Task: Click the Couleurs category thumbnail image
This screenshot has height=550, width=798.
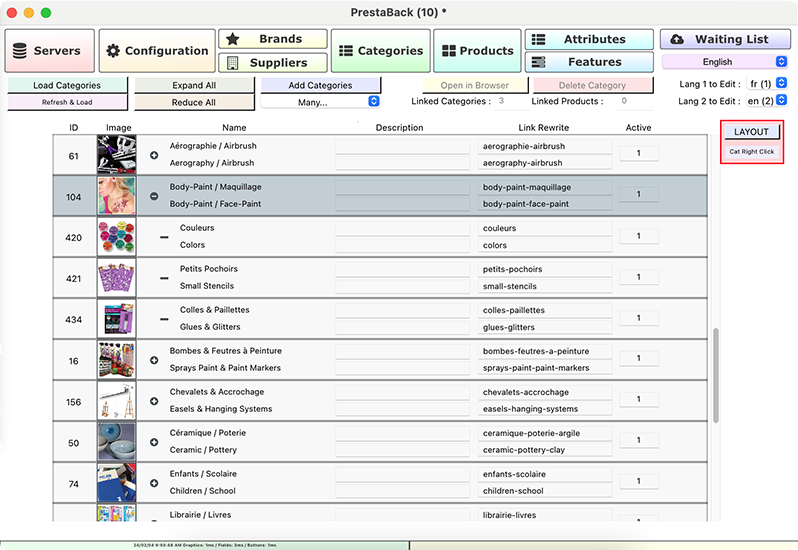Action: (x=116, y=237)
